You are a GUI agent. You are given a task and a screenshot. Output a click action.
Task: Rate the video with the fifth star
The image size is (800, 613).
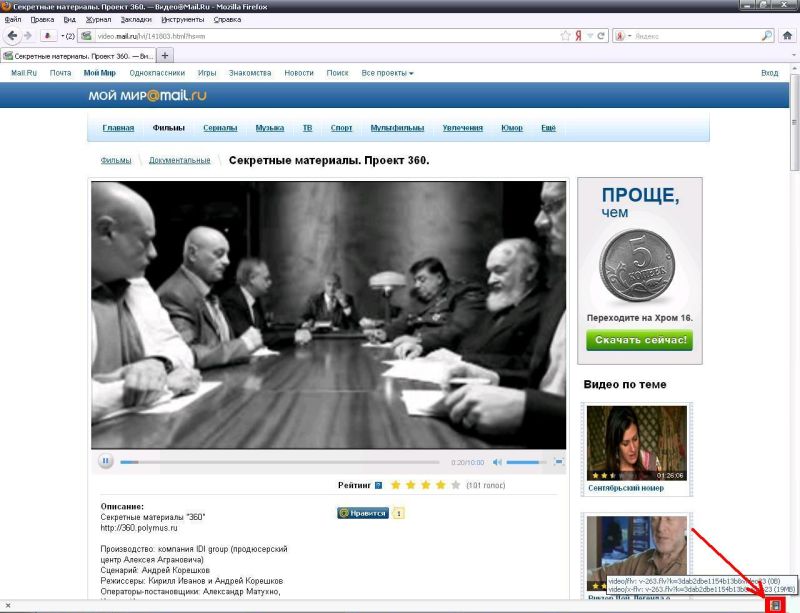[x=456, y=485]
